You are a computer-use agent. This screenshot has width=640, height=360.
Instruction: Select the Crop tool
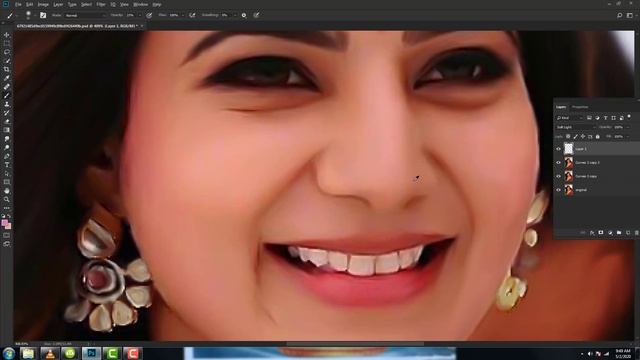tap(7, 69)
